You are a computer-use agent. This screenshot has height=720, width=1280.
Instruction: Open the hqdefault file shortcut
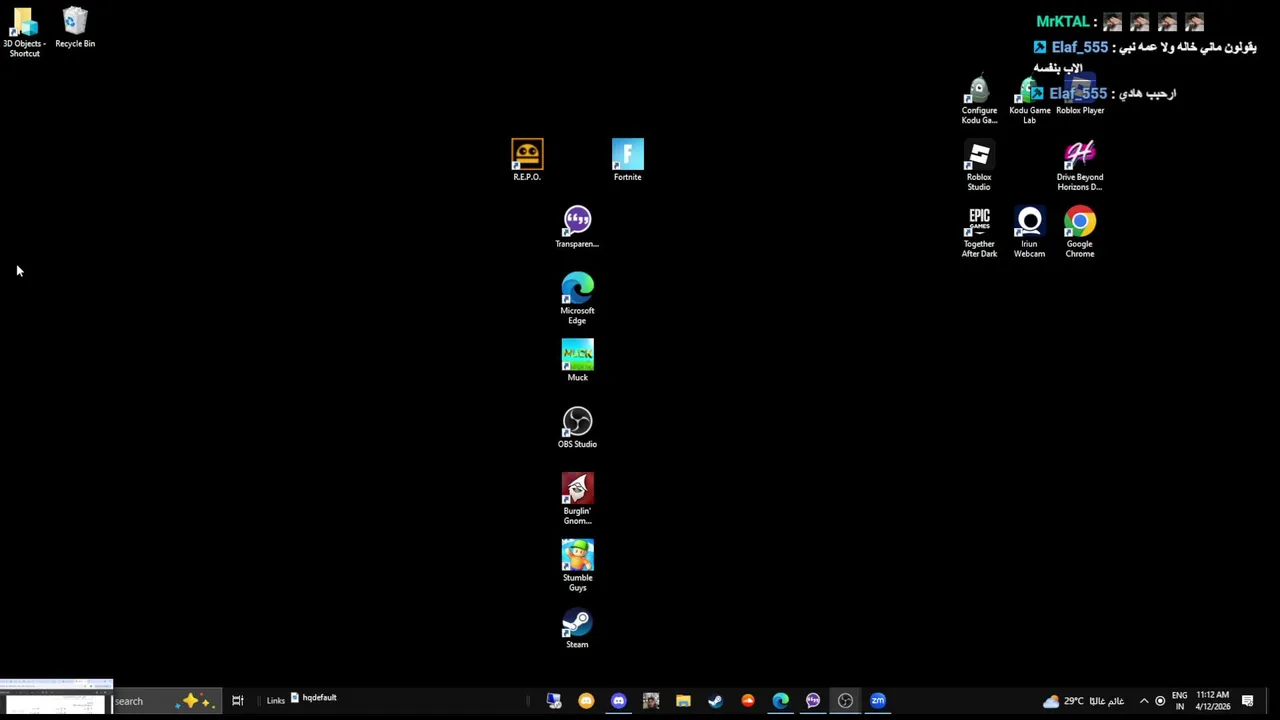coord(313,698)
